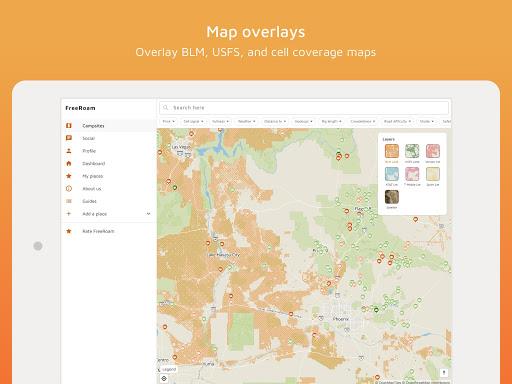Open the Hookups filter dropdown

click(303, 121)
